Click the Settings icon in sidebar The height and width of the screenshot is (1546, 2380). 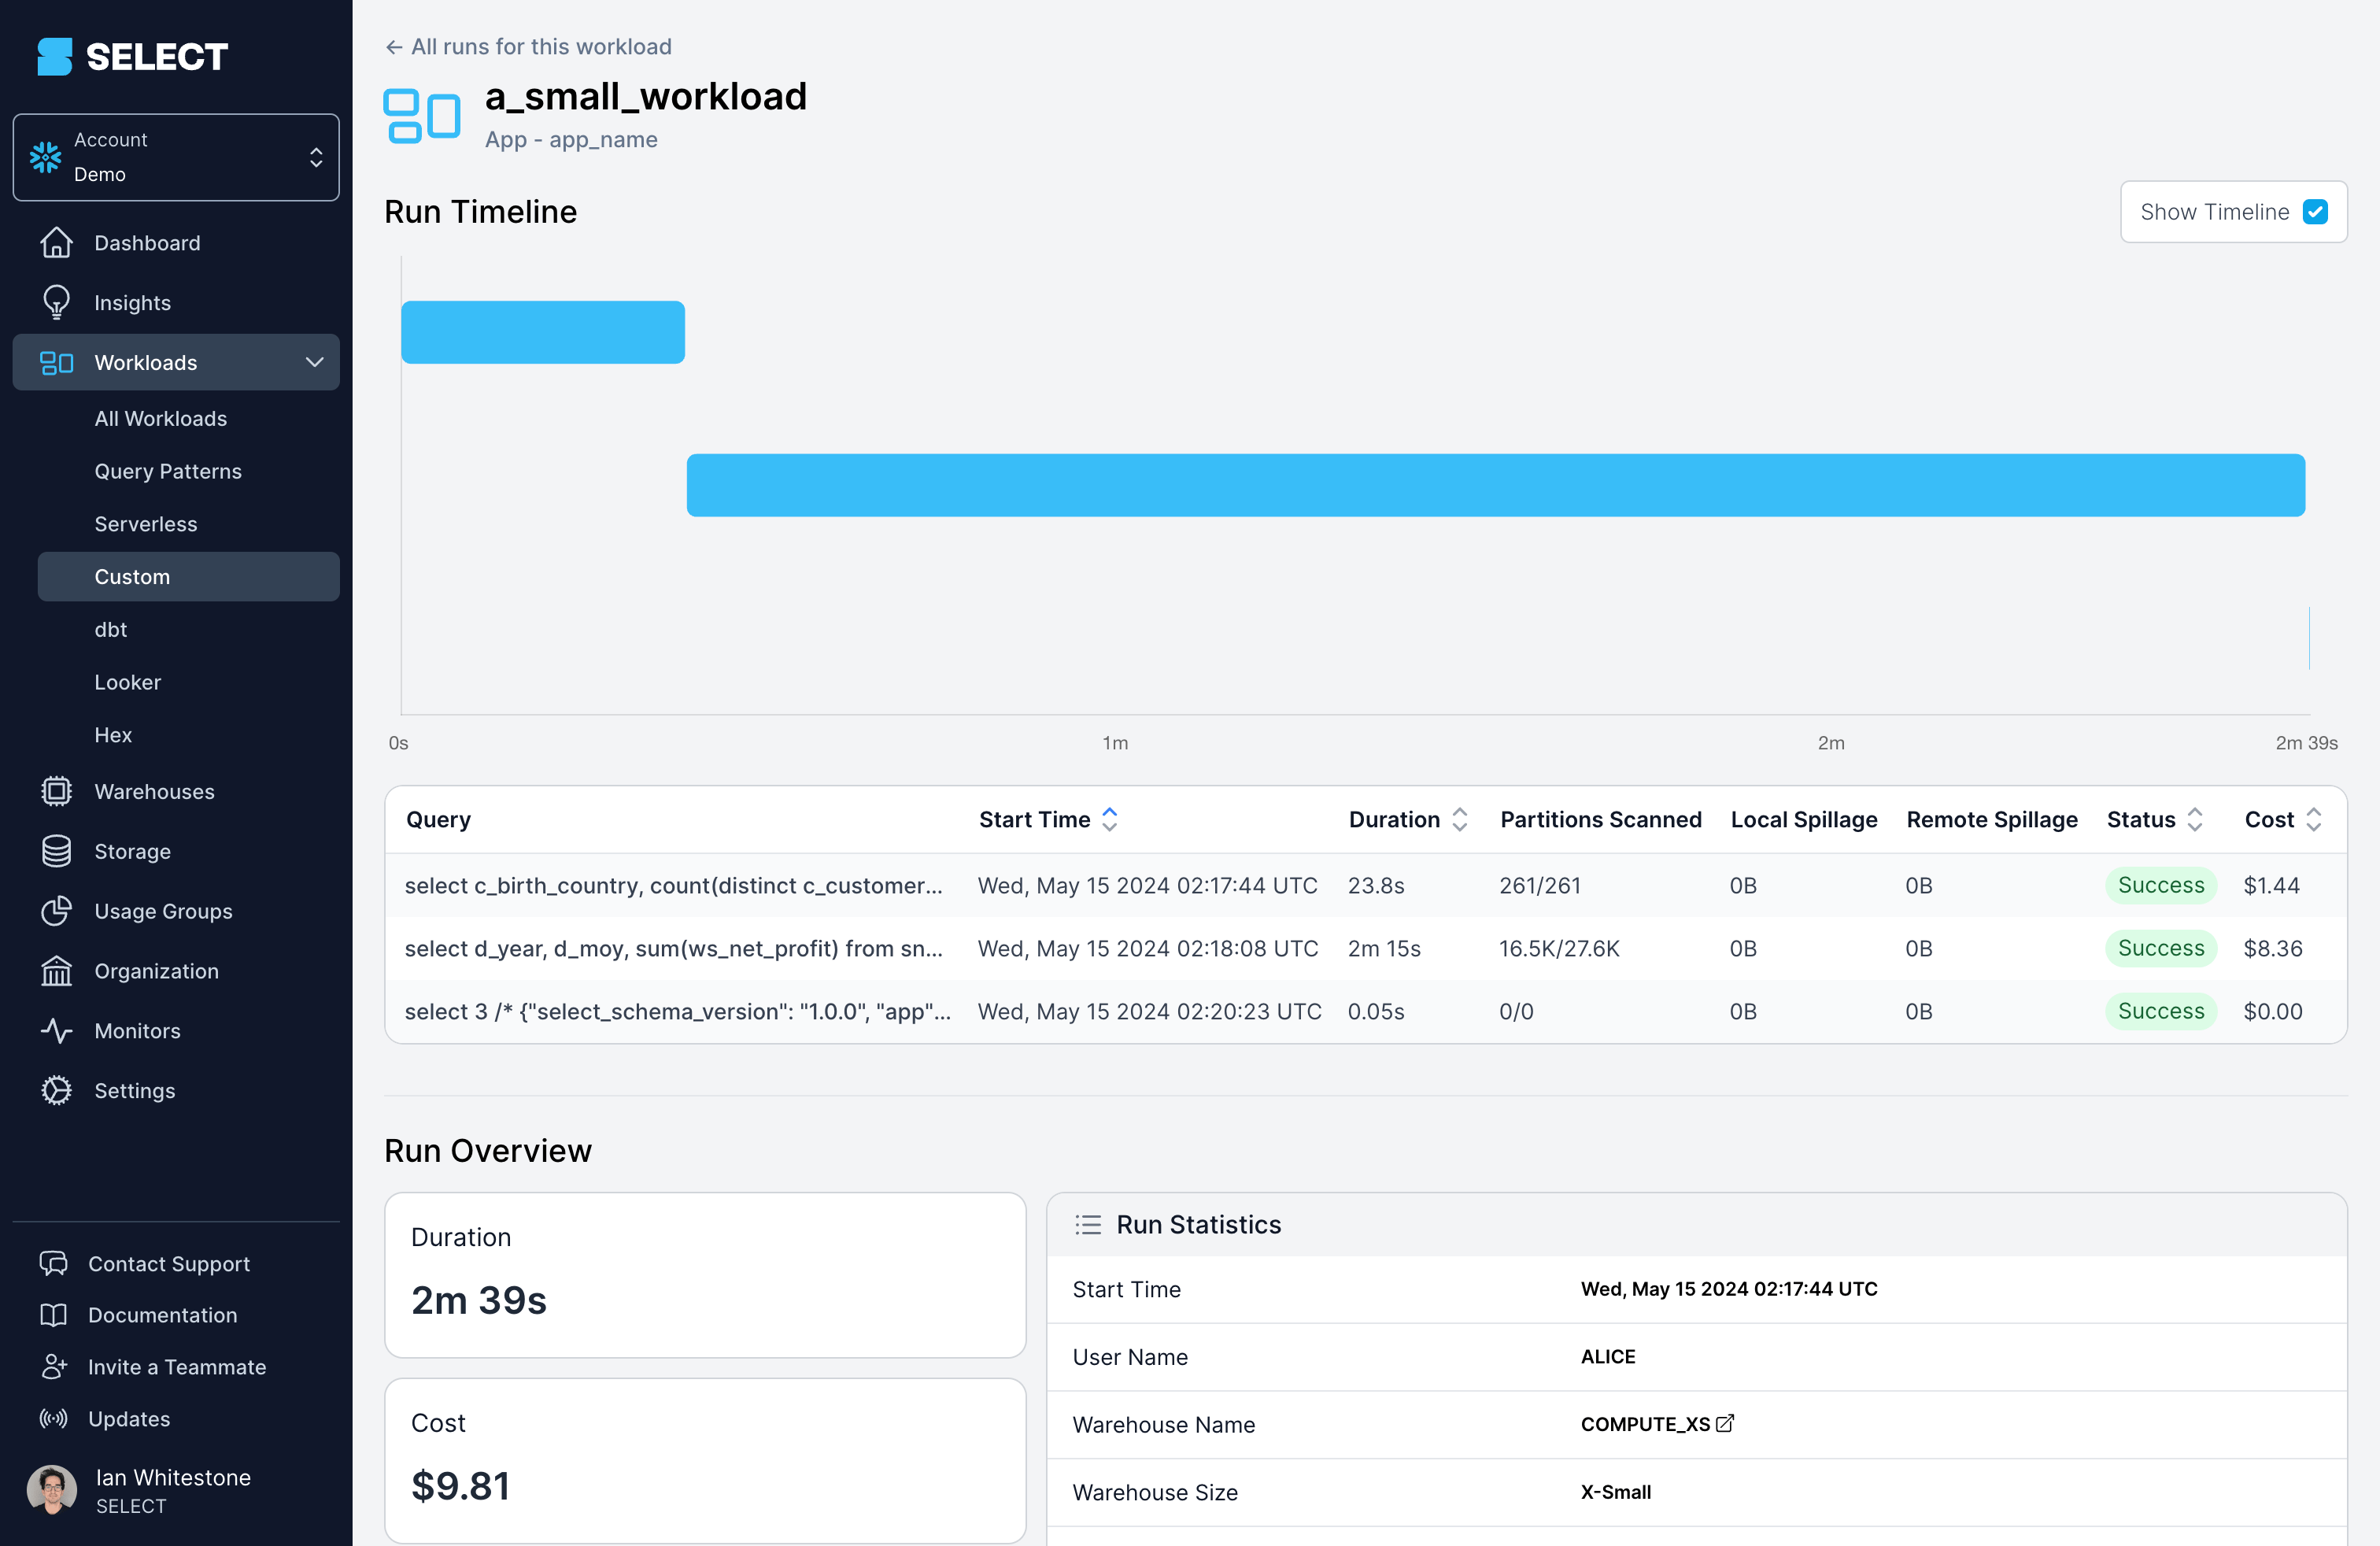pyautogui.click(x=56, y=1089)
